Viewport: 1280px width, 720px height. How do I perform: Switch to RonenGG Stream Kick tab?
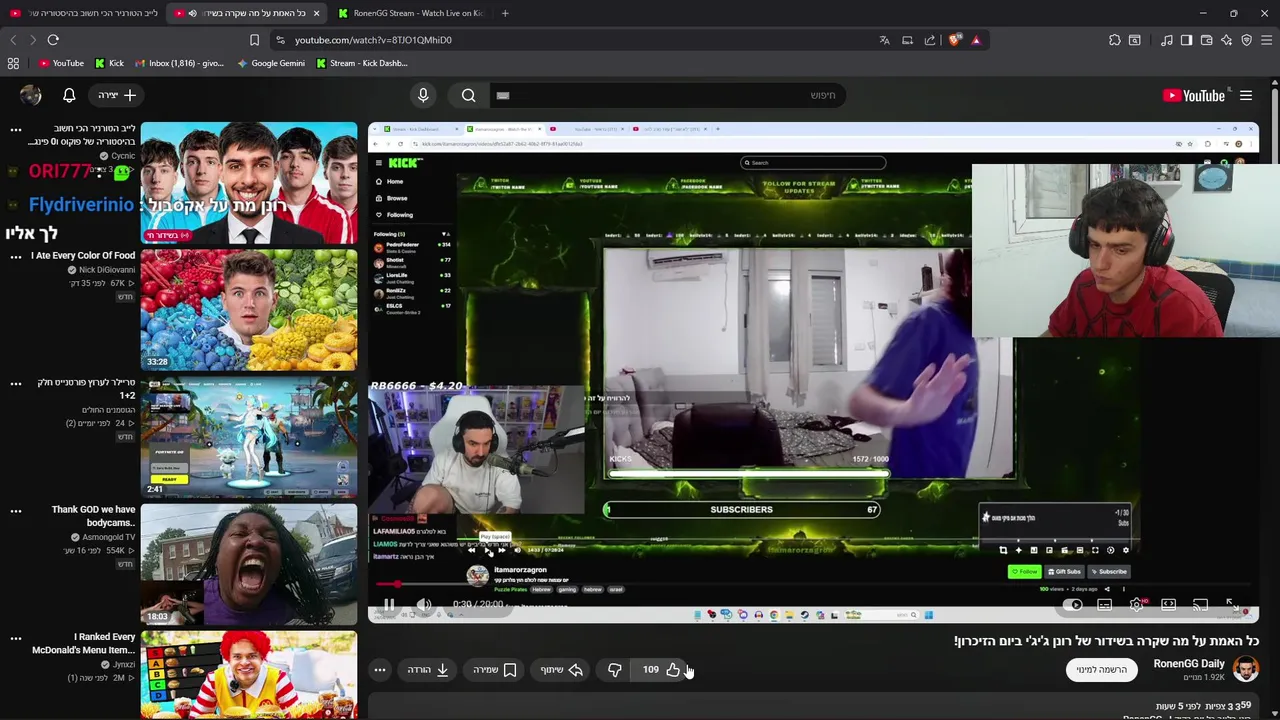point(410,13)
